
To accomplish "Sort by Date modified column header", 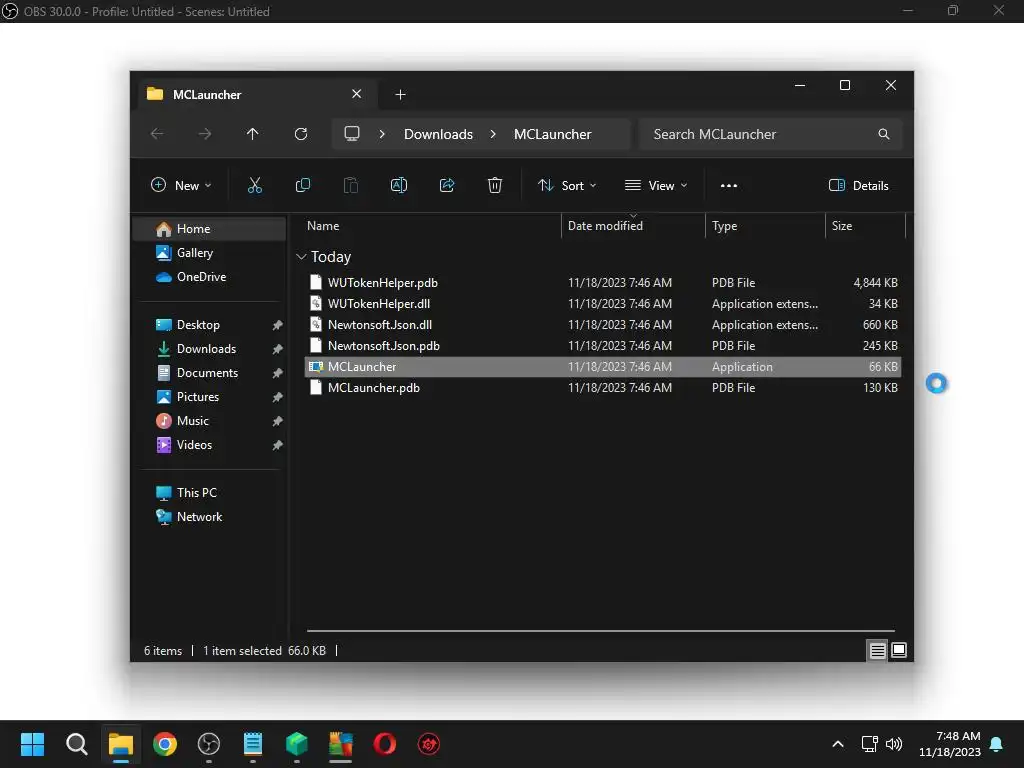I will point(633,225).
